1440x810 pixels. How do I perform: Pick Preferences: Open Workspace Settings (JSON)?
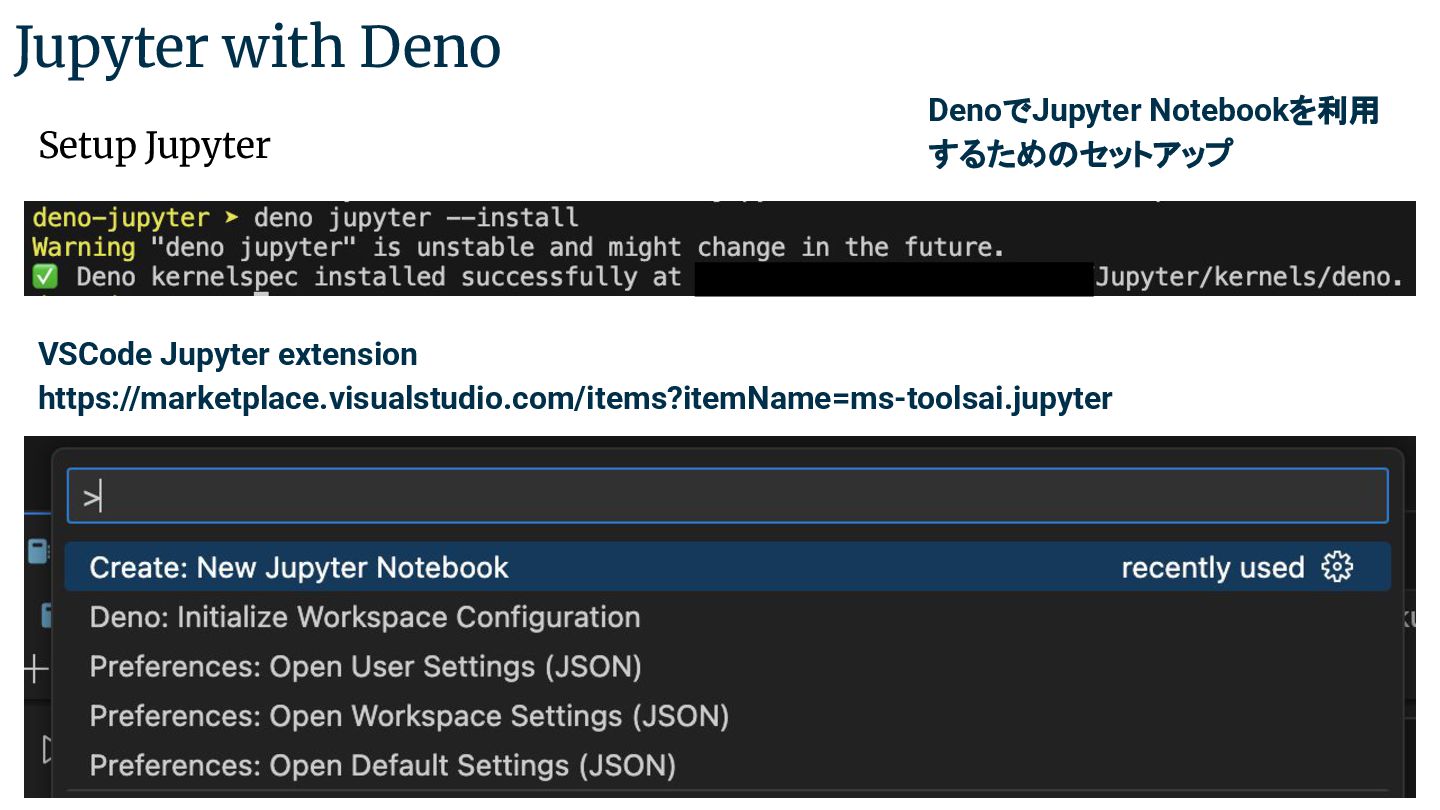click(x=409, y=716)
